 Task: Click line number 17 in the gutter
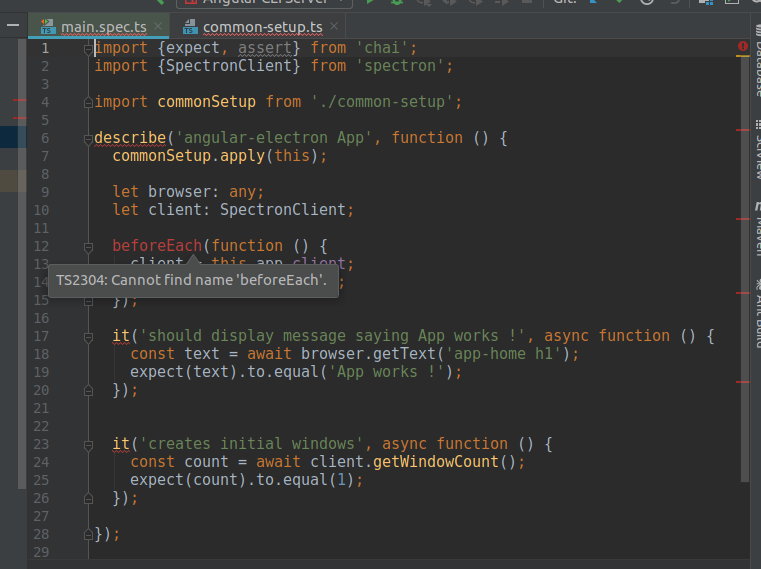[x=41, y=336]
